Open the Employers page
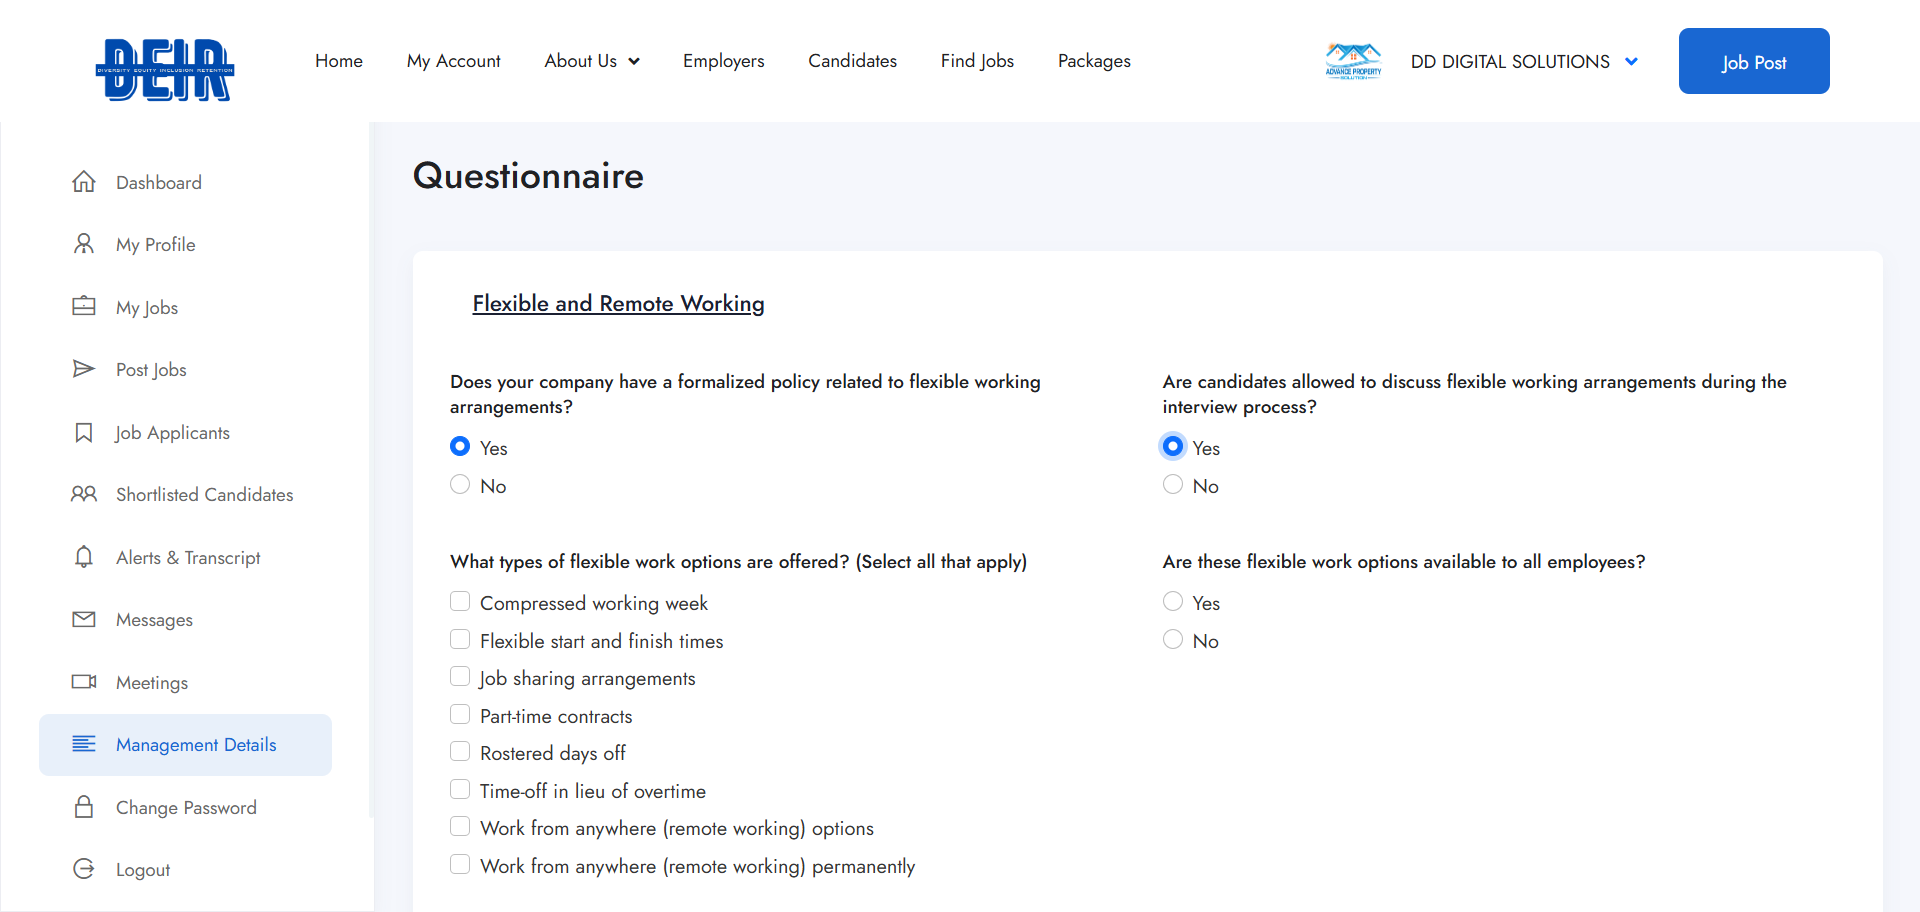Image resolution: width=1920 pixels, height=912 pixels. (723, 61)
